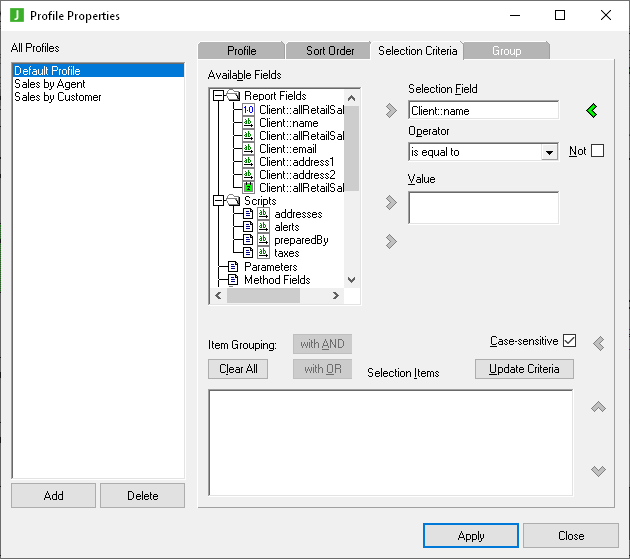Click the gray arrow left of Value box
Image resolution: width=630 pixels, height=559 pixels.
pyautogui.click(x=391, y=204)
